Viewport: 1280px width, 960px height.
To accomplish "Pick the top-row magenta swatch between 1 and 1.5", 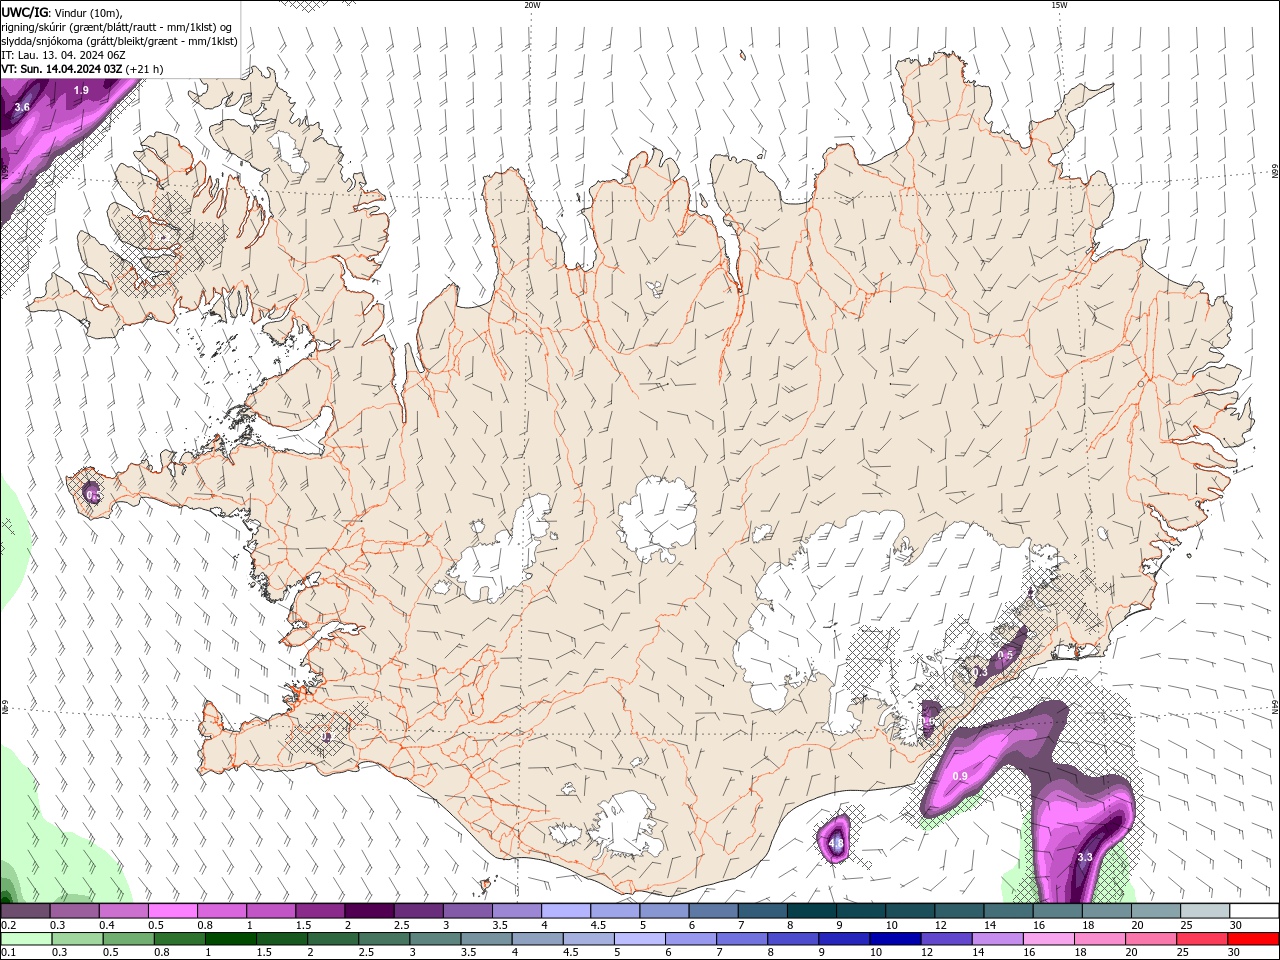I will (271, 911).
